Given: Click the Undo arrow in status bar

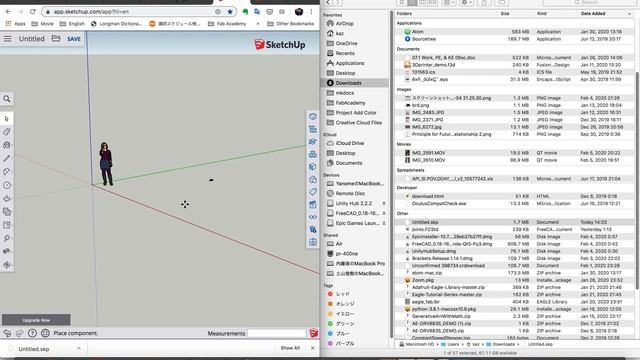Looking at the screenshot, I should tap(7, 333).
